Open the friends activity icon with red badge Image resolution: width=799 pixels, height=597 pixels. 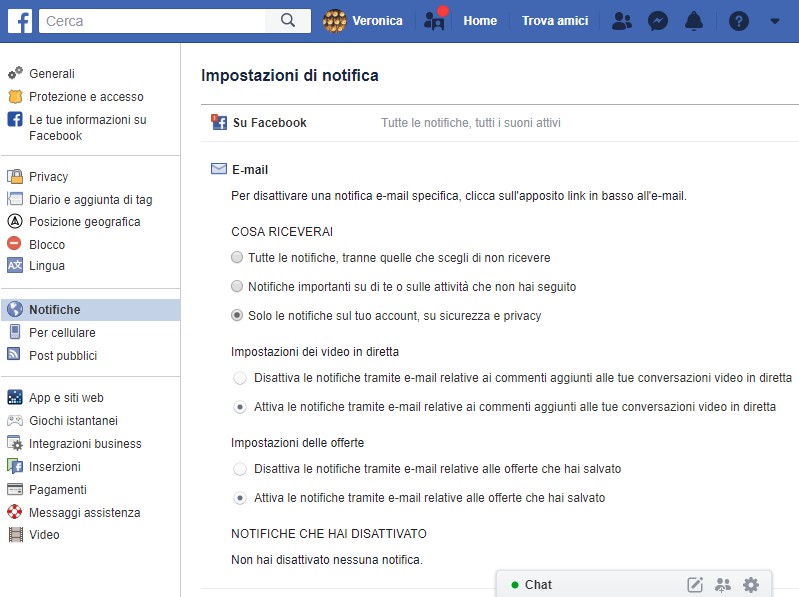coord(435,19)
